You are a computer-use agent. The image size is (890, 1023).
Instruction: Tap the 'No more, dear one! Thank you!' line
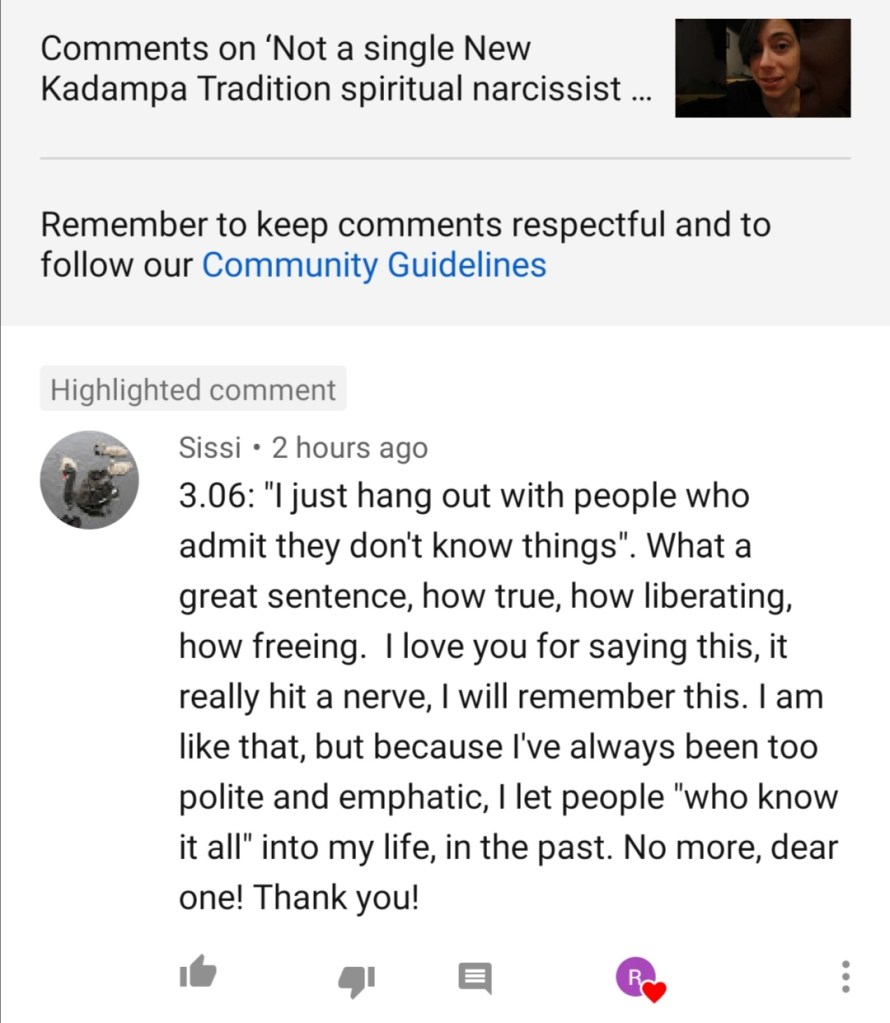coord(731,849)
